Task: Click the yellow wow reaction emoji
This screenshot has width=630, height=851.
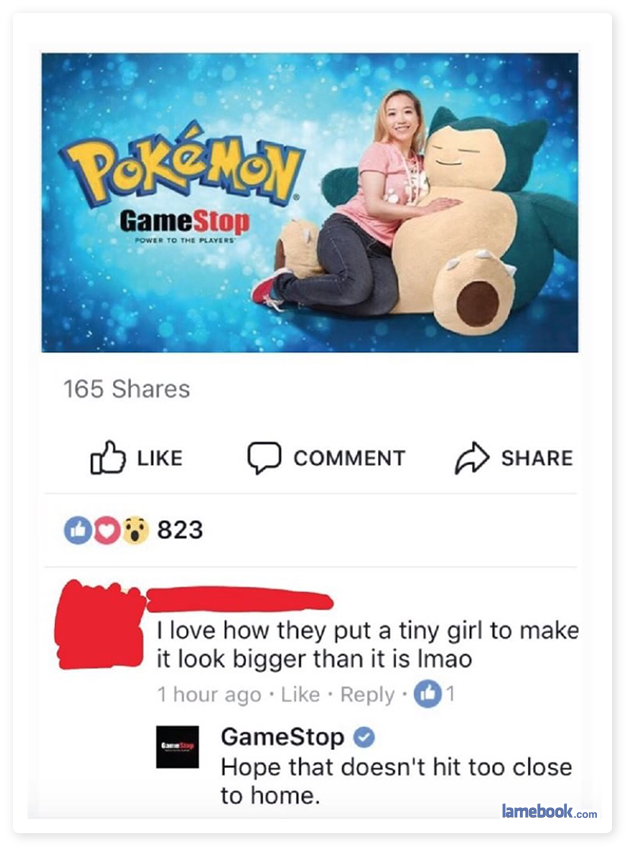Action: tap(135, 530)
